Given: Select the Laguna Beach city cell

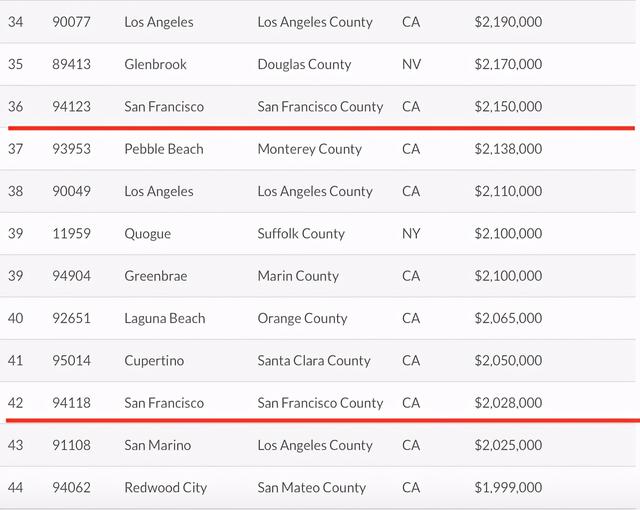Looking at the screenshot, I should click(165, 318).
